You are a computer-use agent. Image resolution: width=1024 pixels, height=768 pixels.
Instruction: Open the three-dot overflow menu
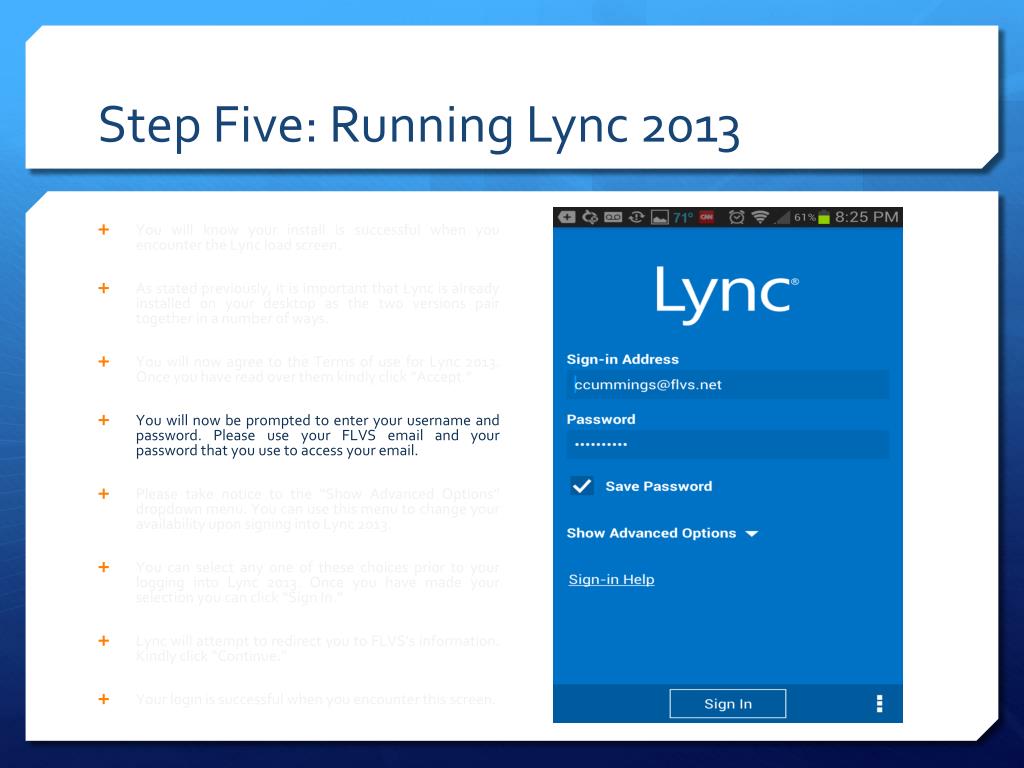[880, 703]
